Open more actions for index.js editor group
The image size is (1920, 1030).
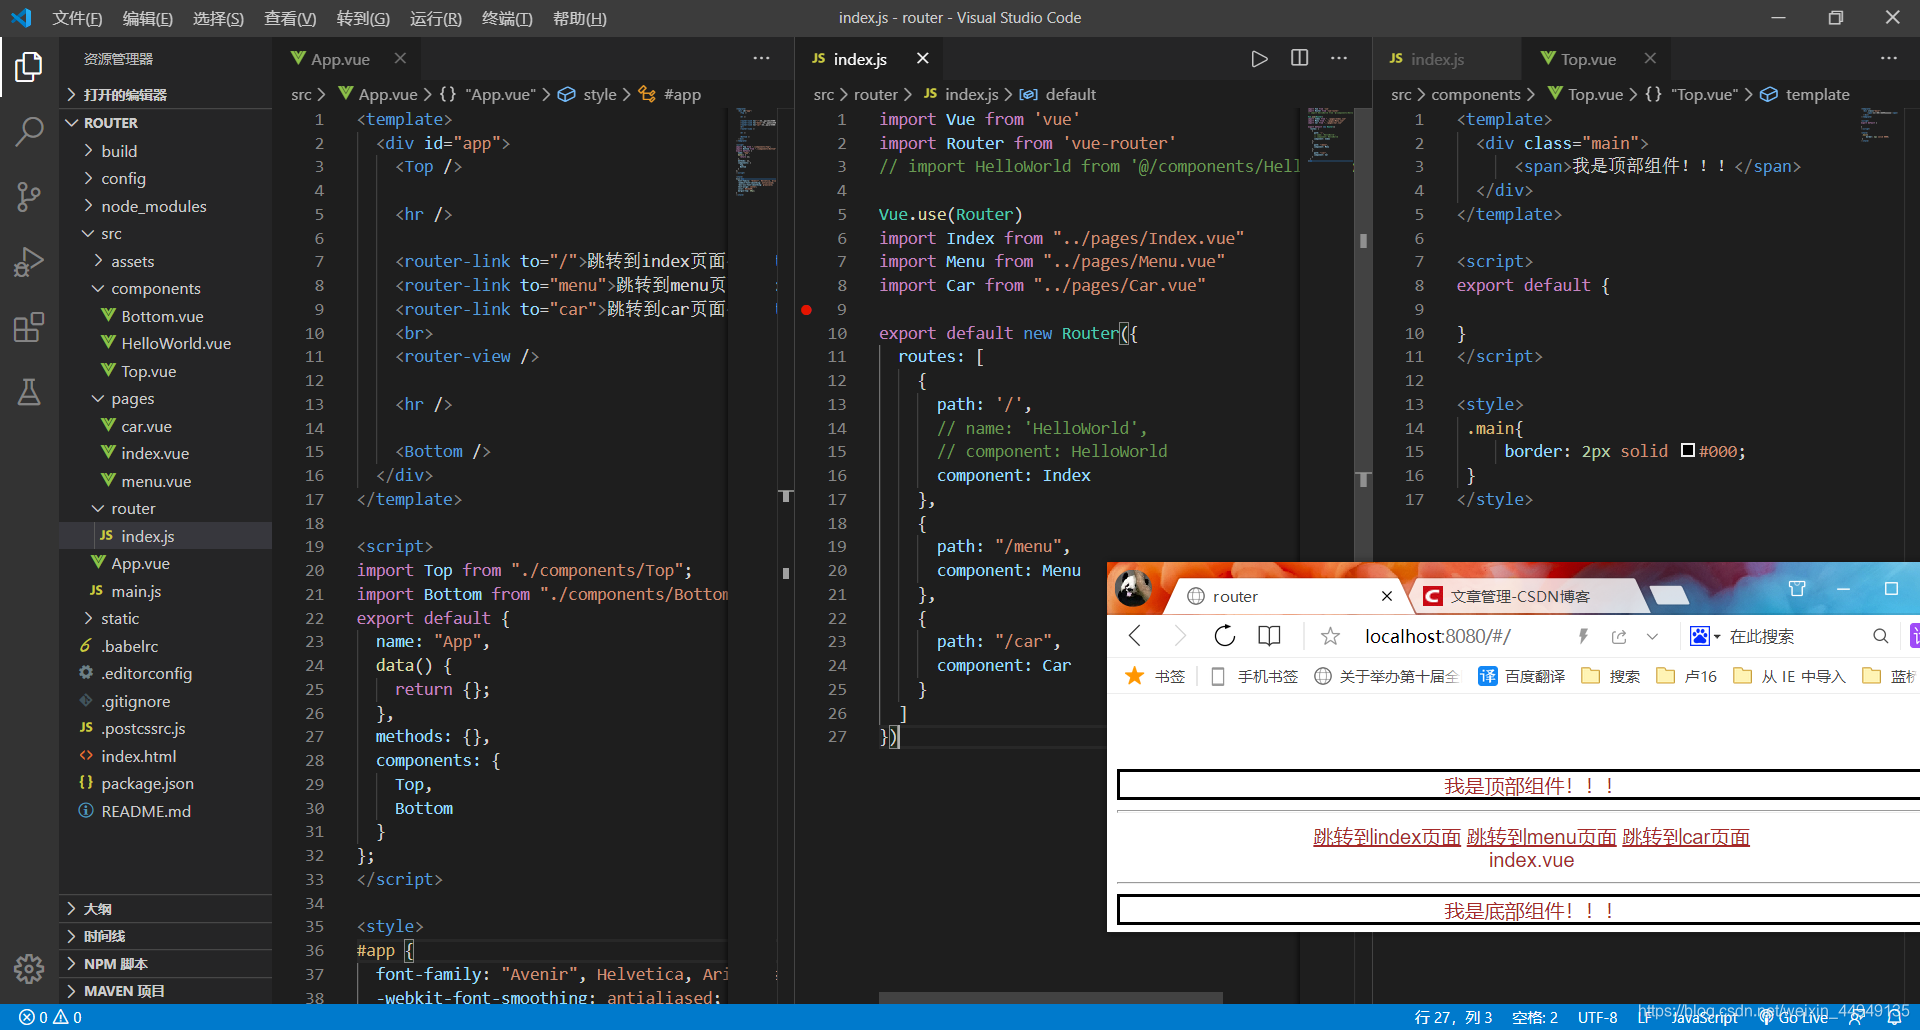pyautogui.click(x=1339, y=58)
